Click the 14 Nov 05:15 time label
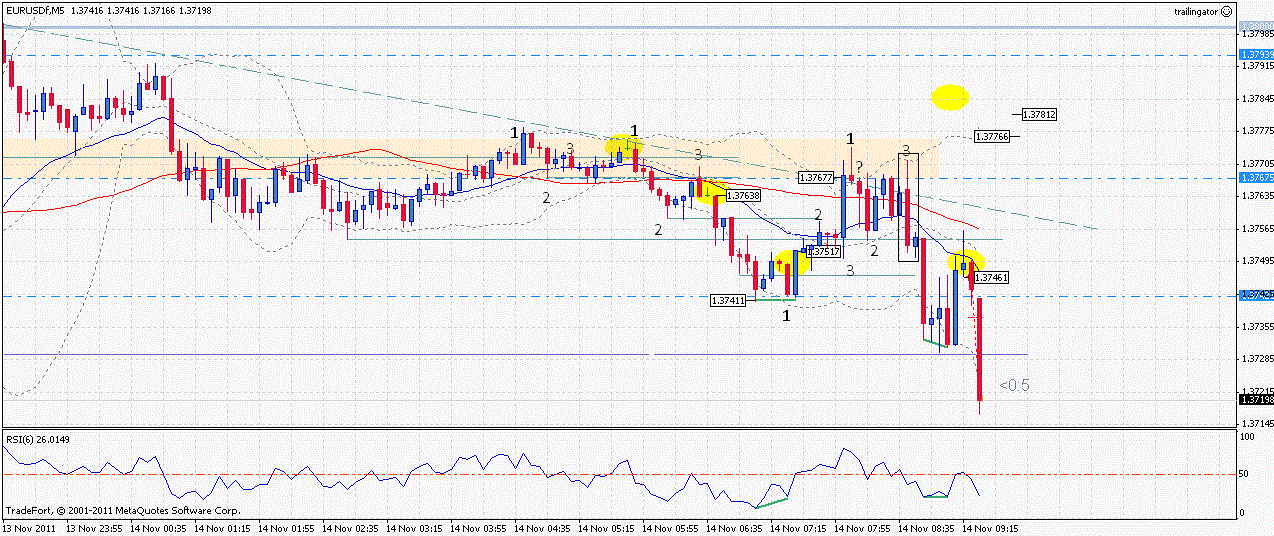1274x536 pixels. pos(605,527)
